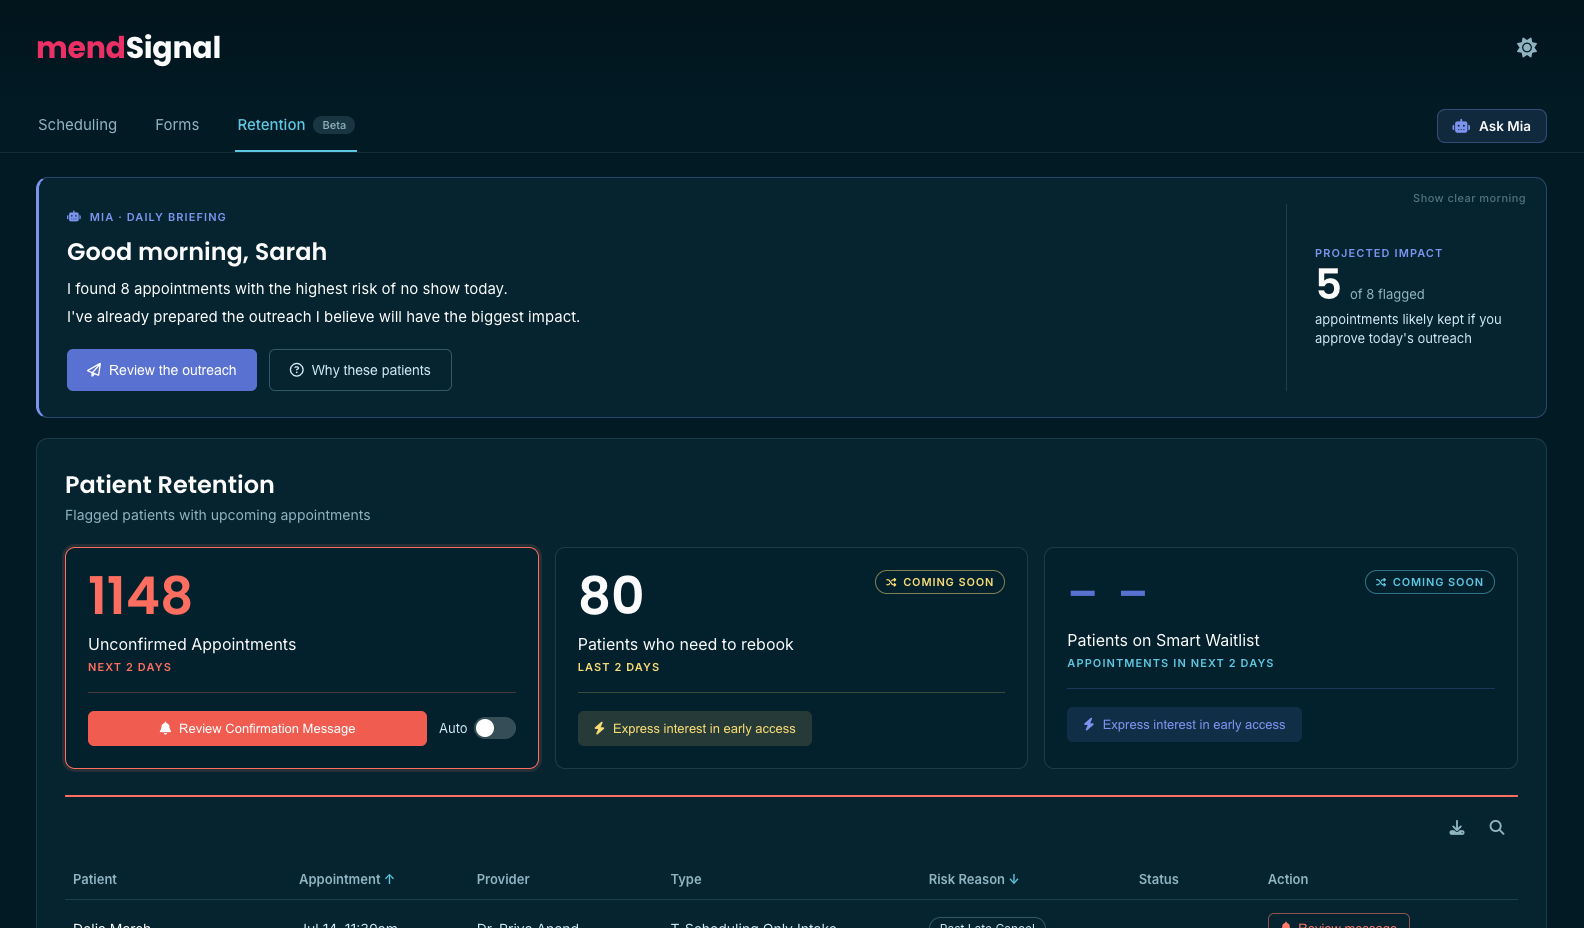The width and height of the screenshot is (1584, 928).
Task: Click the settings gear icon
Action: pos(1526,47)
